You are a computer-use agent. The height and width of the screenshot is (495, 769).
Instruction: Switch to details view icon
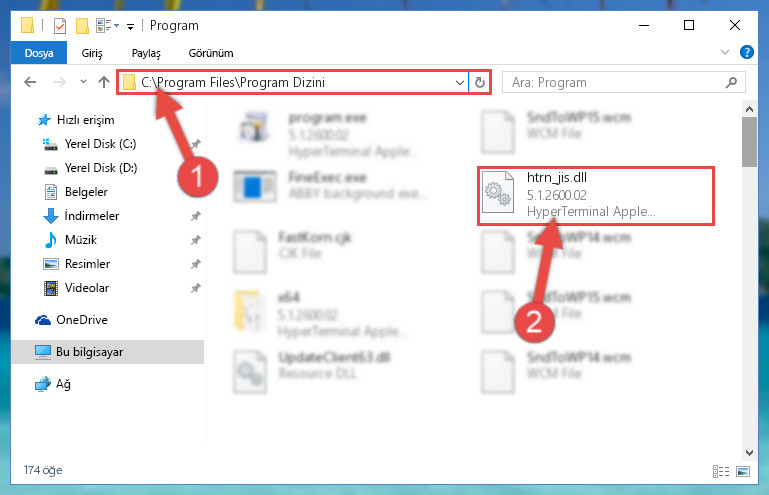(720, 471)
